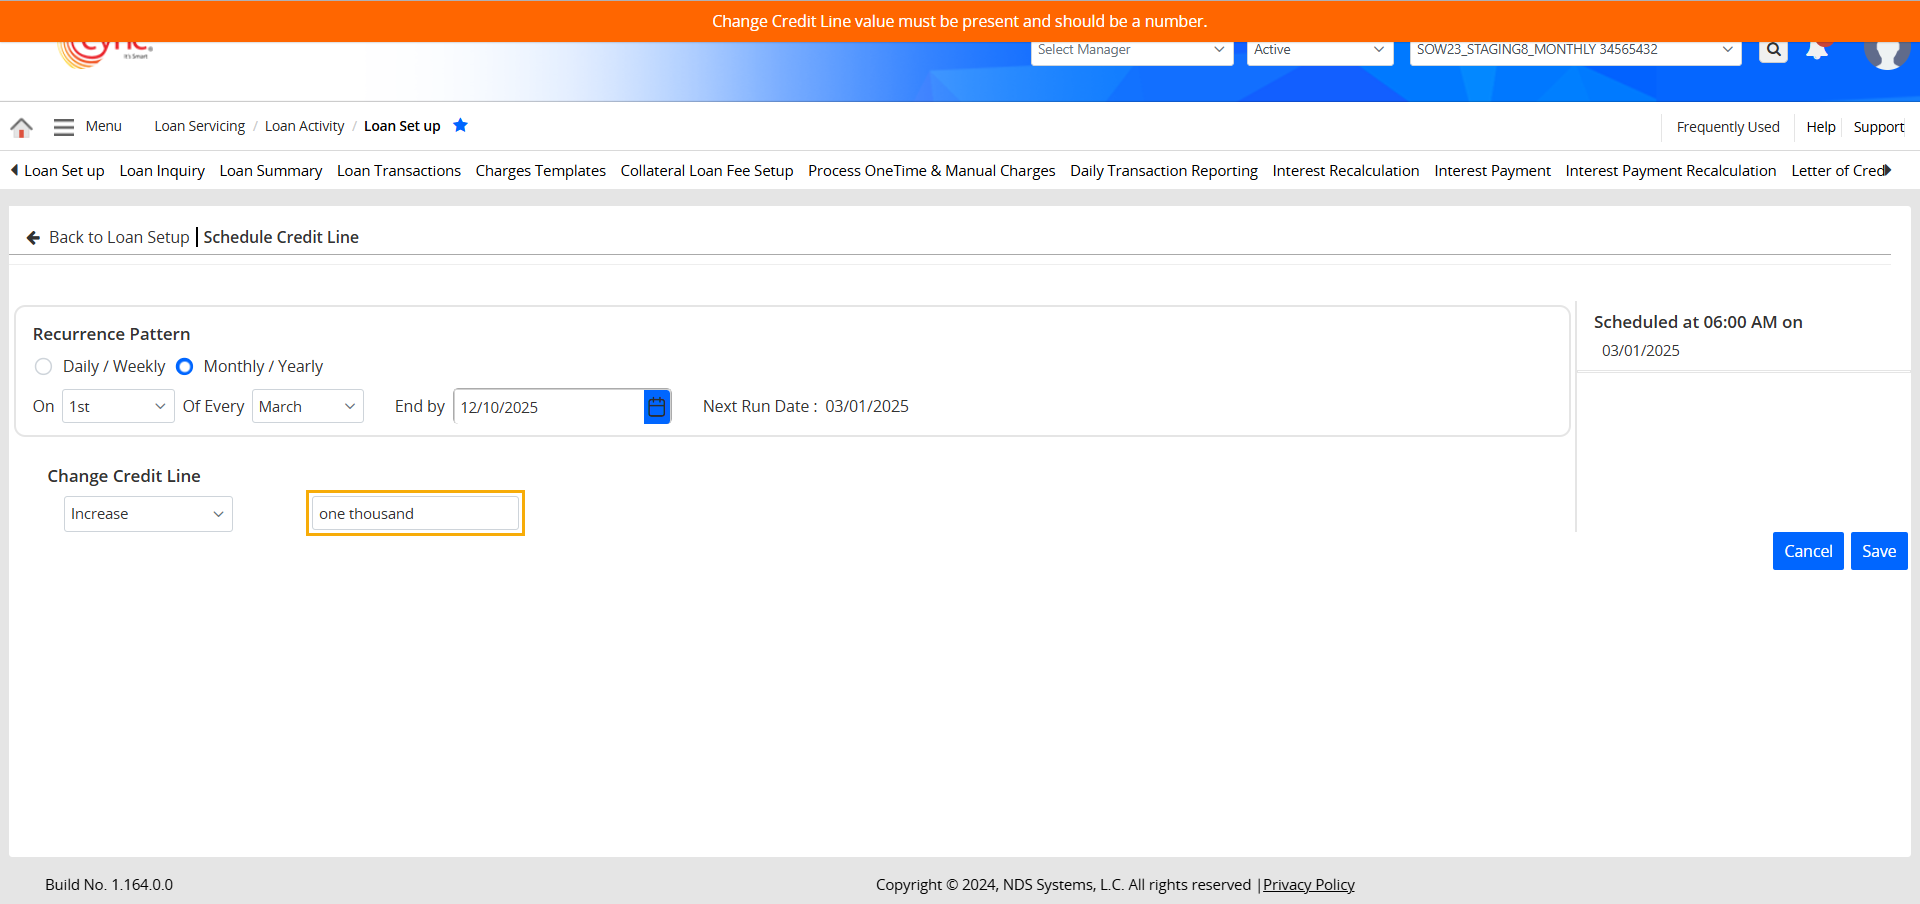Viewport: 1920px width, 904px height.
Task: Click the back arrow to Loan Setup
Action: click(x=33, y=238)
